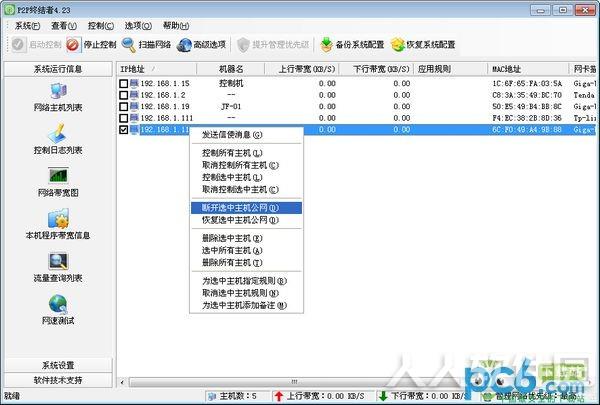
Task: Click the 备份系统配置 backup icon
Action: pyautogui.click(x=326, y=44)
